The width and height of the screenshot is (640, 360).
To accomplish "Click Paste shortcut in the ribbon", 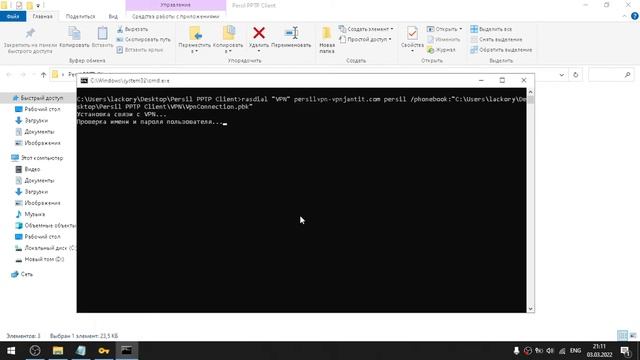I will [x=140, y=50].
